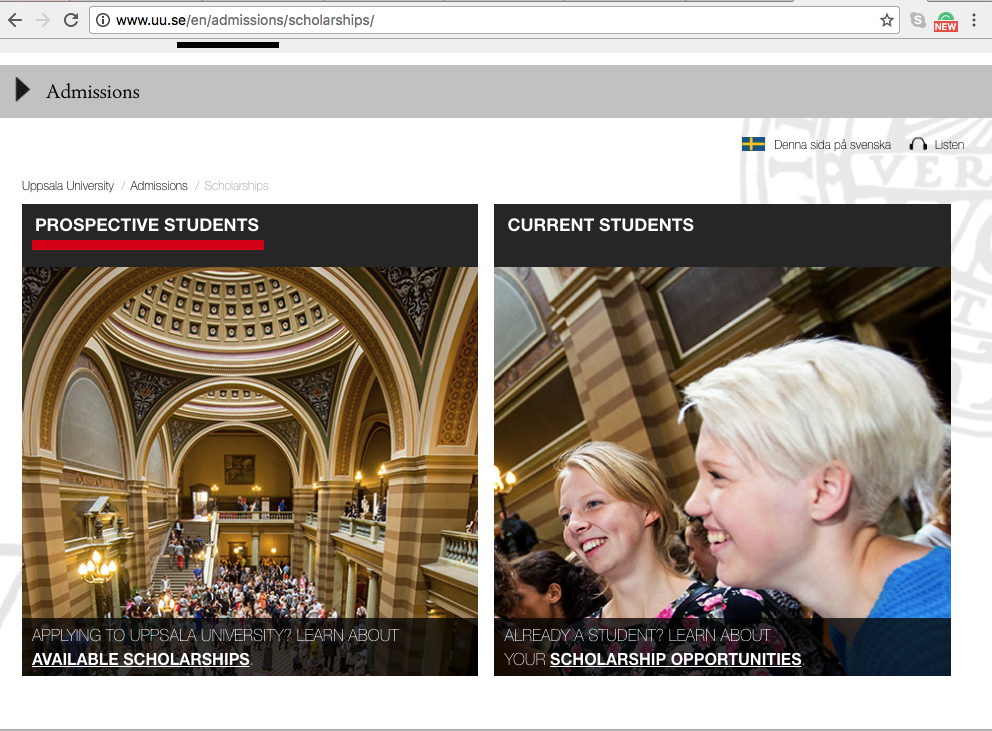
Task: Select the Prospective Students heading
Action: point(147,225)
